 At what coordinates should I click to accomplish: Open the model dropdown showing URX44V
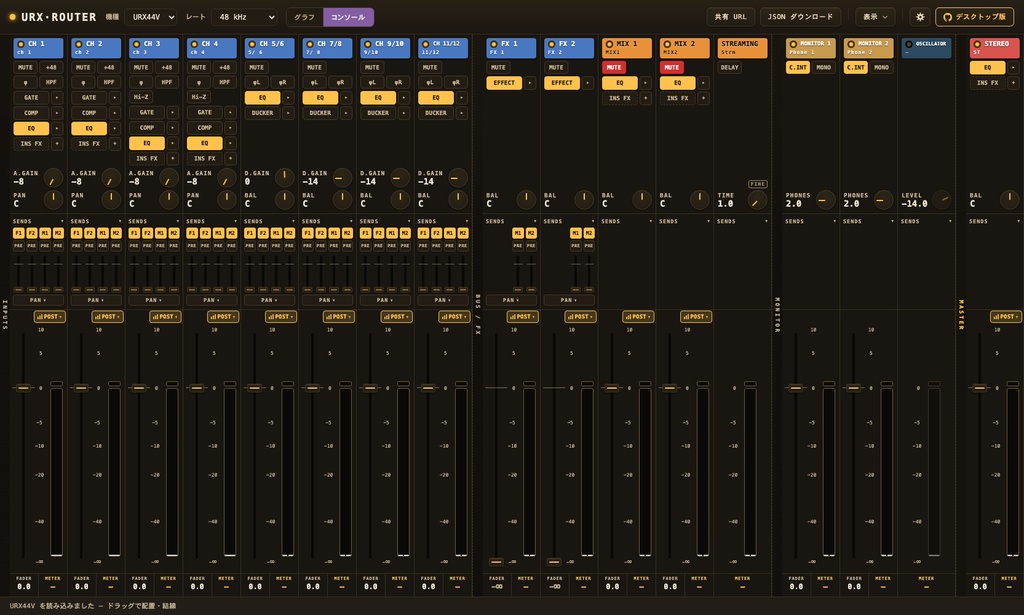151,17
